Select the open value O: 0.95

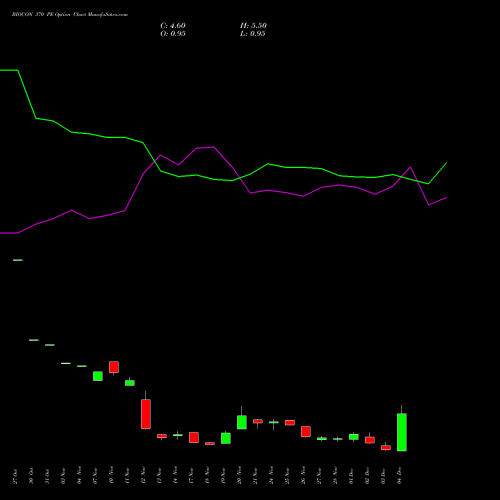click(x=173, y=34)
